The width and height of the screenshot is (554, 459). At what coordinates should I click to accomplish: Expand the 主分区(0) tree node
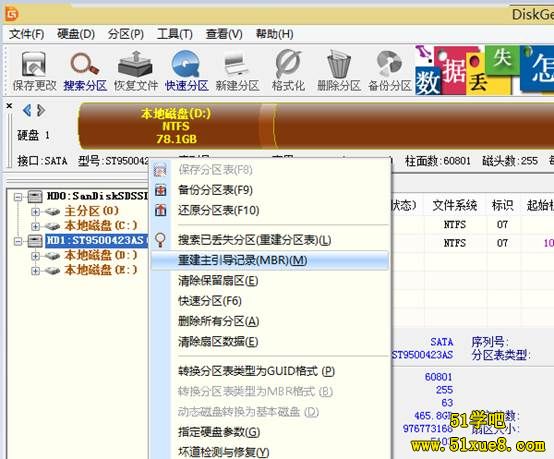(35, 212)
